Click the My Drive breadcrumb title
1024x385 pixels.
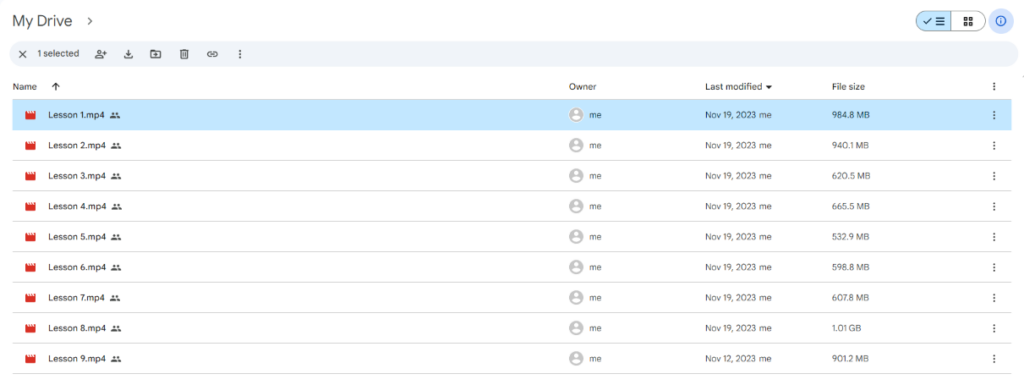click(x=42, y=21)
